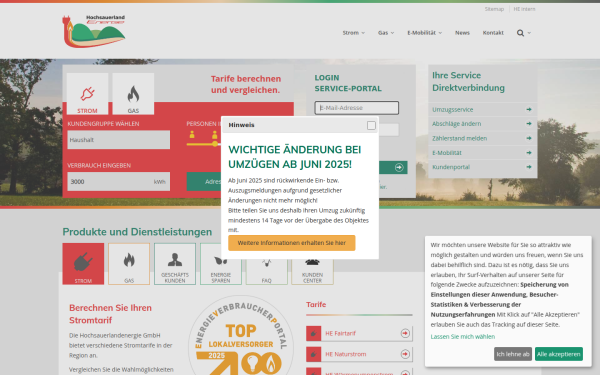Select first person icon on Personen slider

(x=192, y=135)
